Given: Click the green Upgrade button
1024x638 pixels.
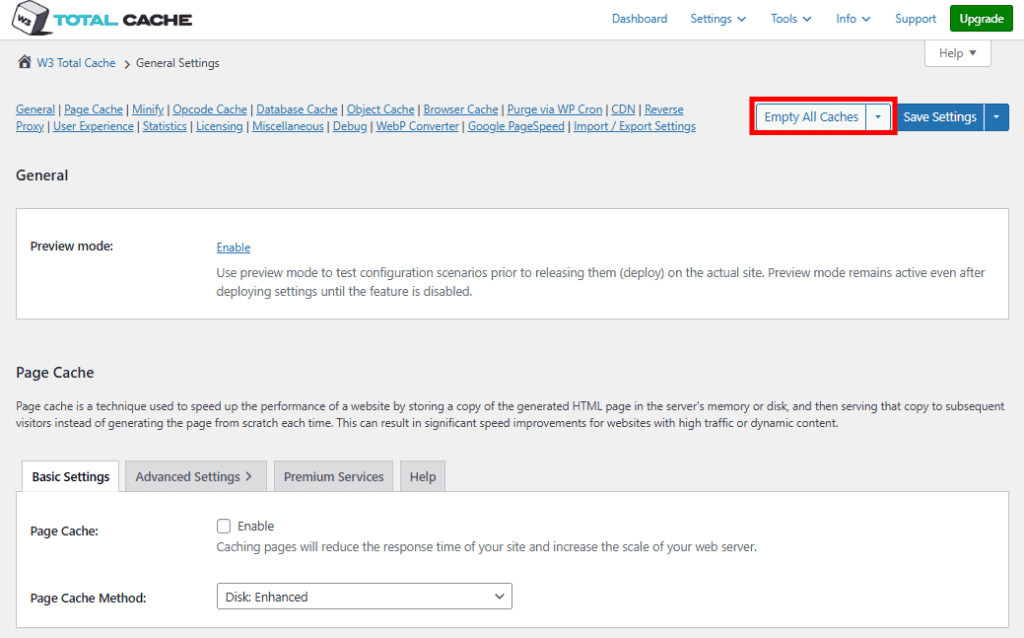Looking at the screenshot, I should click(981, 18).
